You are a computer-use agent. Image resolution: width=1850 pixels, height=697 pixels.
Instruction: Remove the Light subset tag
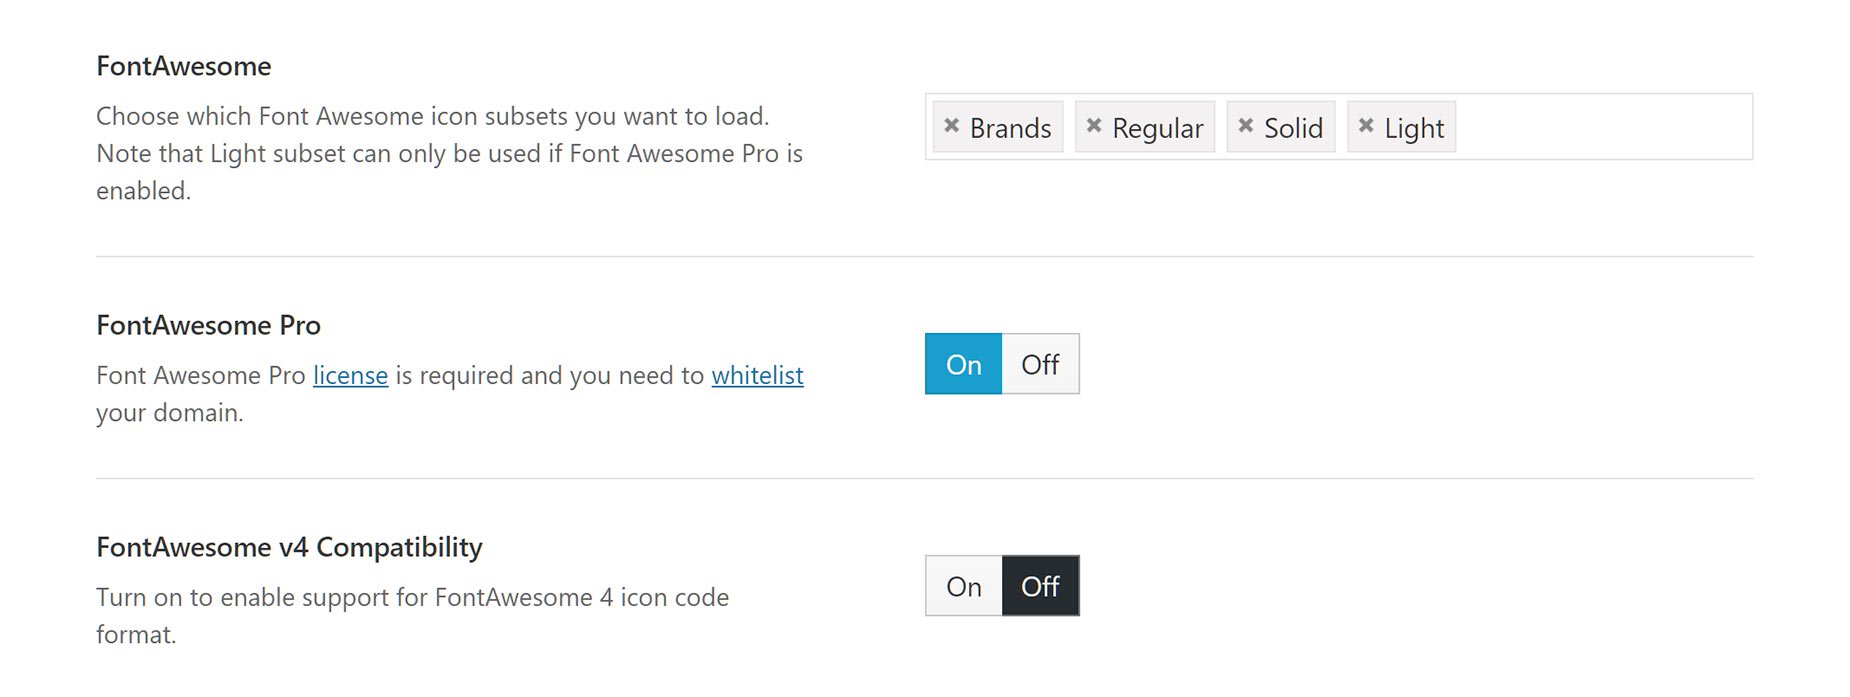tap(1365, 126)
